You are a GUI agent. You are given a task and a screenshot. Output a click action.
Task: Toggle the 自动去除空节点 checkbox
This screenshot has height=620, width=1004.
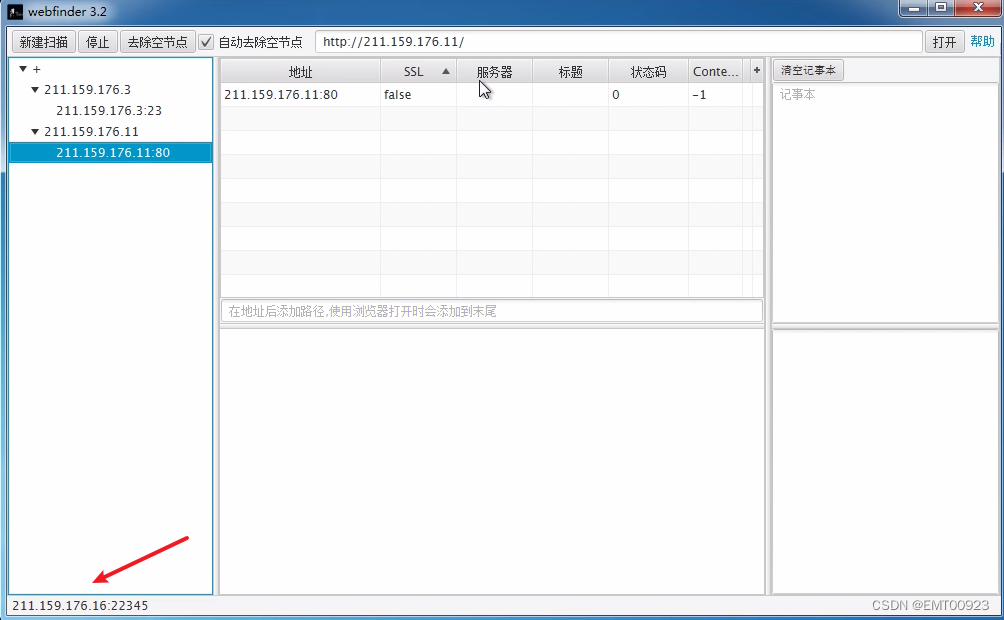point(206,42)
